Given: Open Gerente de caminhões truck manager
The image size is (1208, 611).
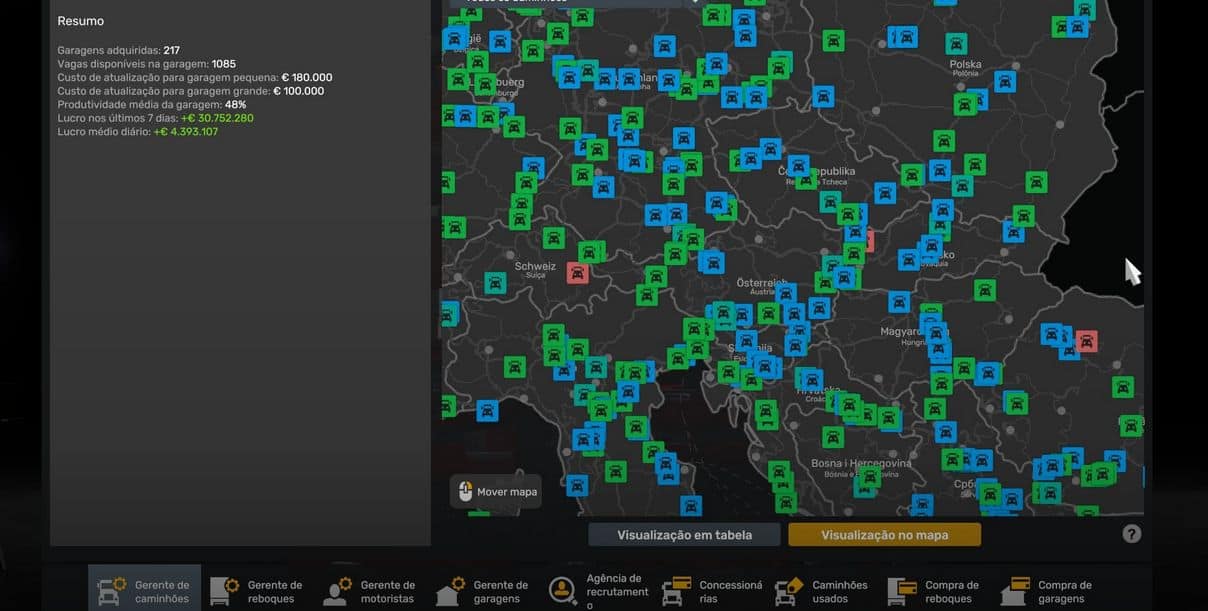Looking at the screenshot, I should [x=144, y=591].
